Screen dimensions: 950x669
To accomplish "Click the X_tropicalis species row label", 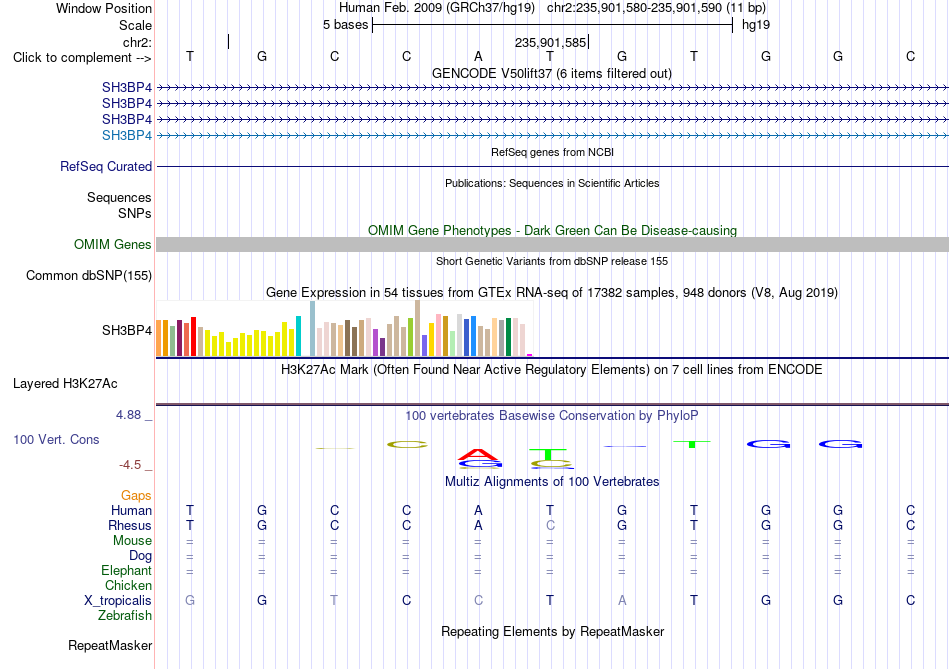I will click(118, 601).
